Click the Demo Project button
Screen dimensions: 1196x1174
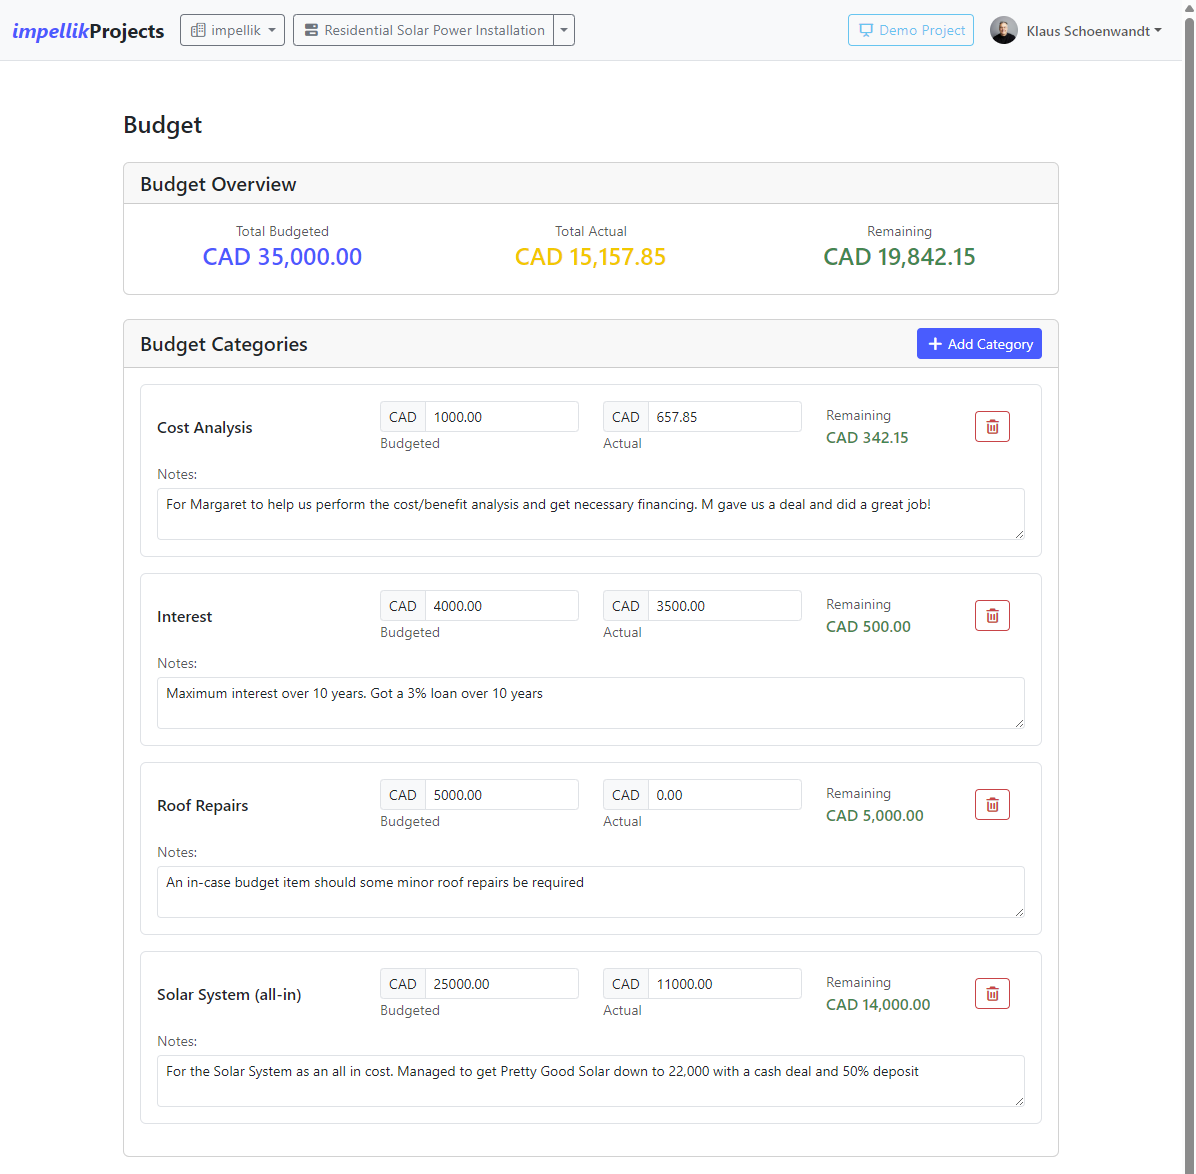pyautogui.click(x=910, y=31)
